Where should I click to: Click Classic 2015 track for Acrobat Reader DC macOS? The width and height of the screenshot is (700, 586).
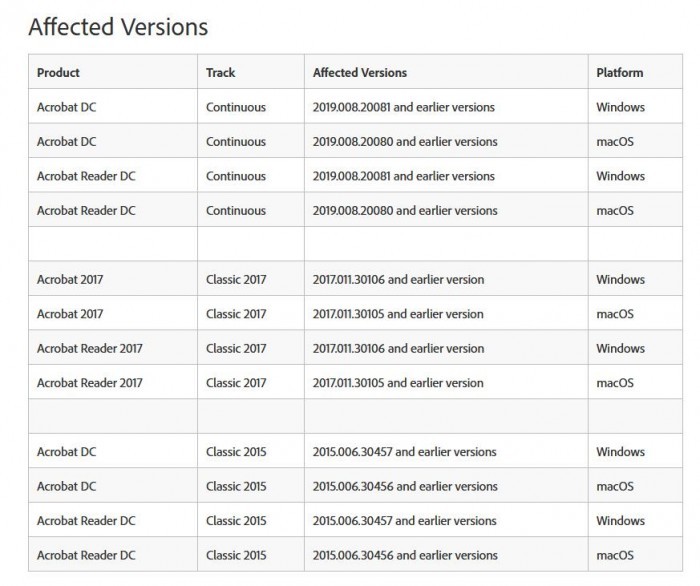point(236,555)
